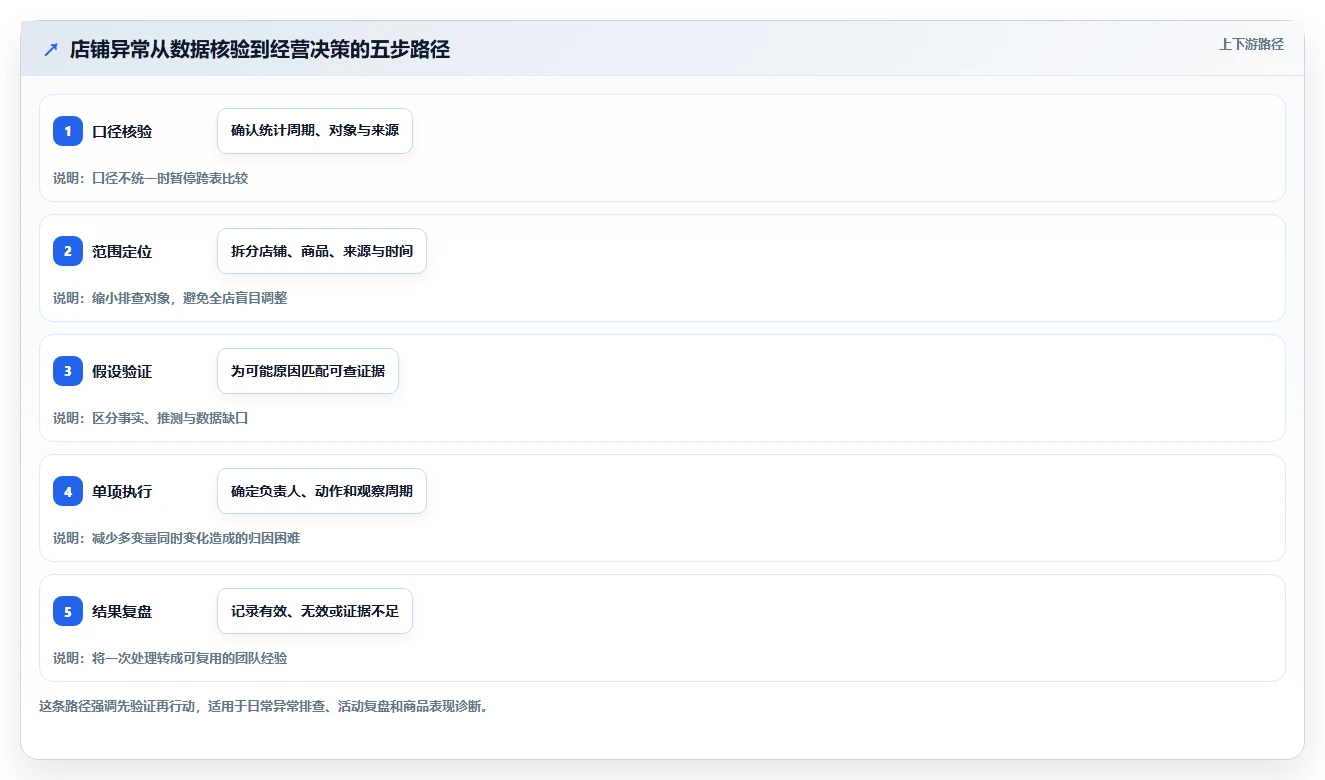Click note 缩小排查对象，避免全店盲目调整
The width and height of the screenshot is (1325, 780).
[x=190, y=298]
